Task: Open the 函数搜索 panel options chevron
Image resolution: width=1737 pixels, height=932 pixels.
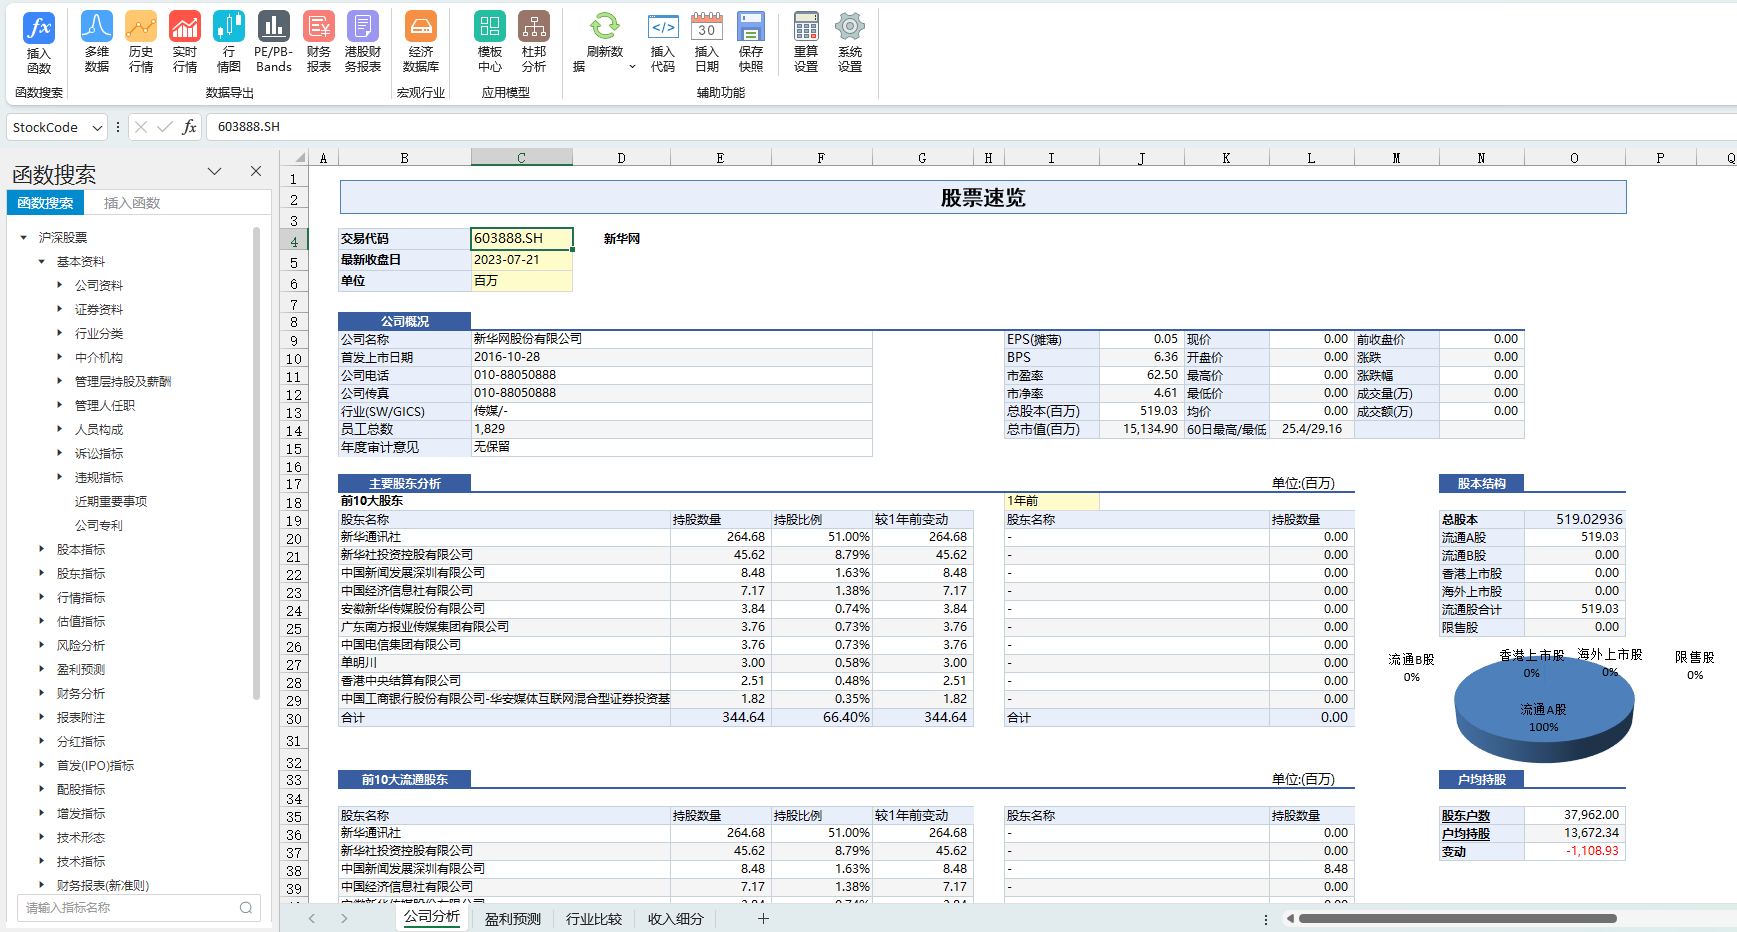Action: click(214, 172)
